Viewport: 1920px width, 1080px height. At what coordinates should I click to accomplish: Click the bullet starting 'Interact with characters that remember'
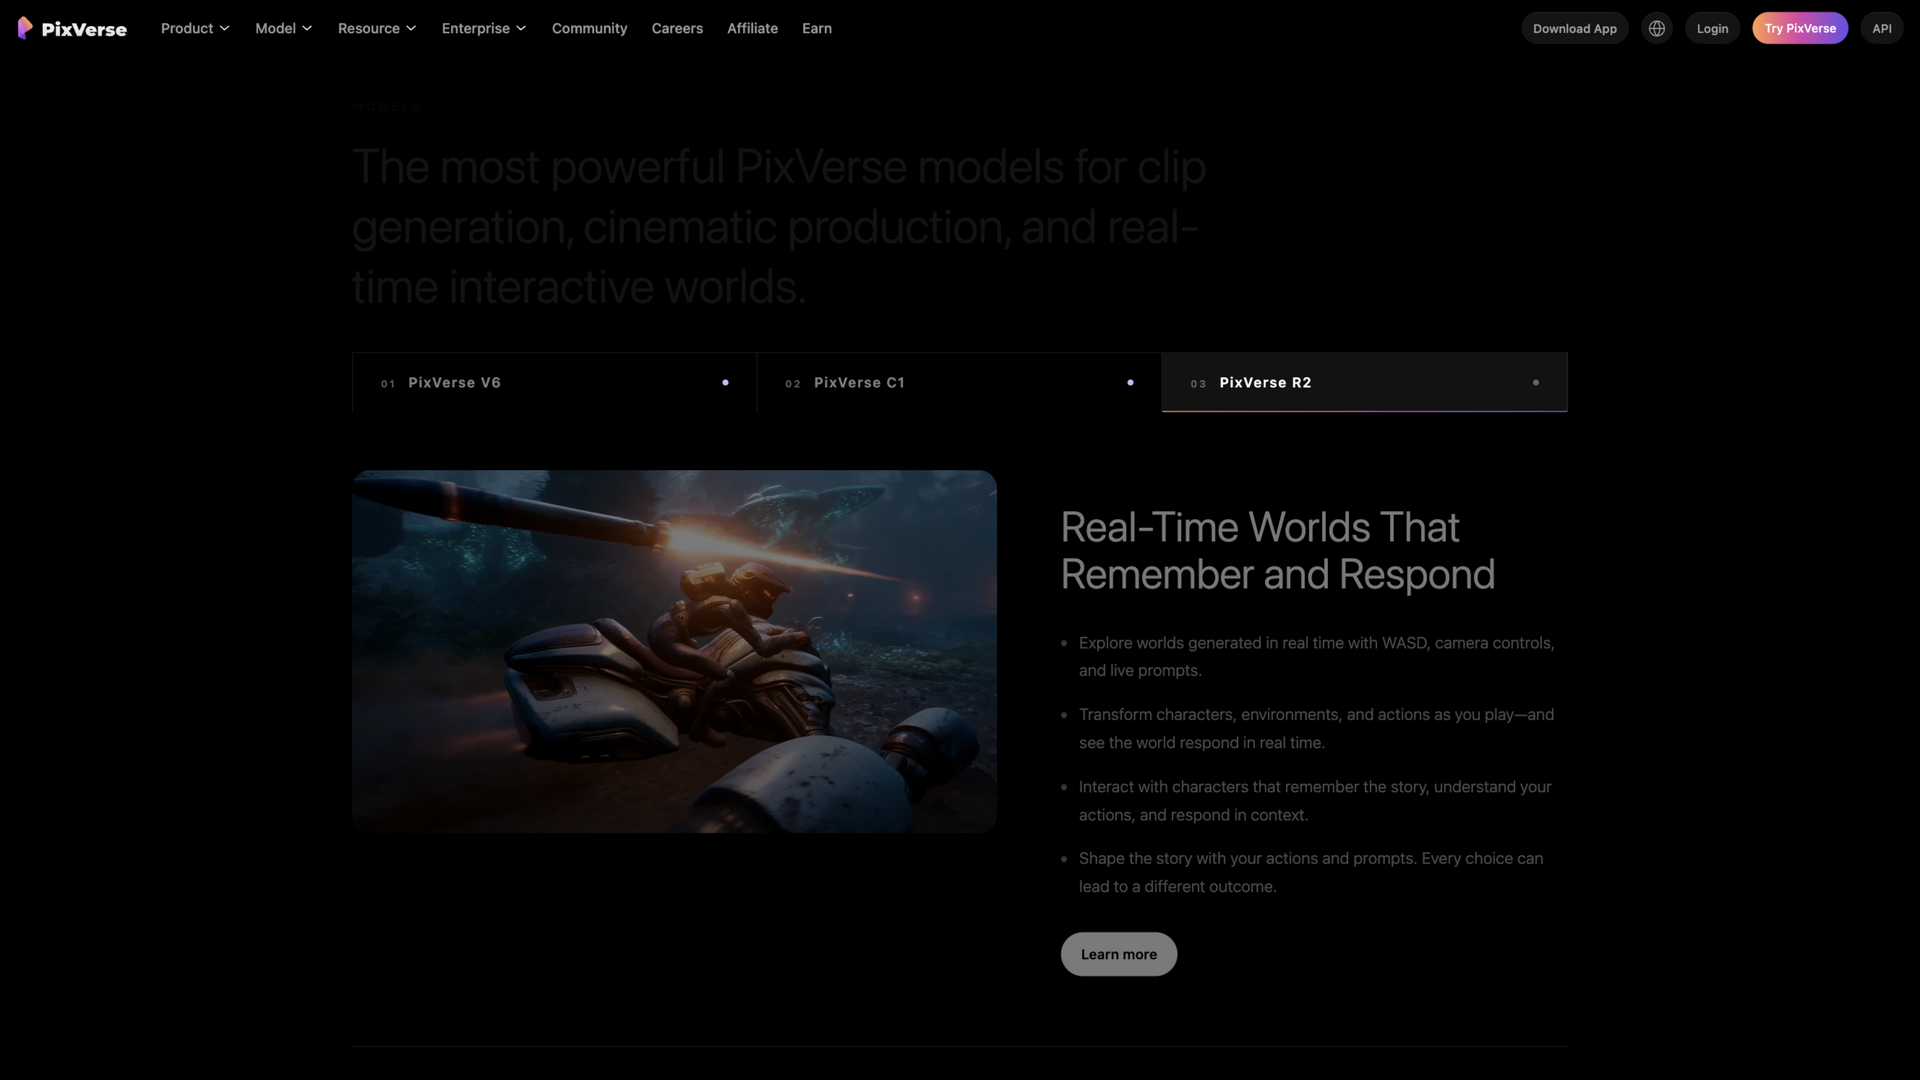pyautogui.click(x=1315, y=800)
